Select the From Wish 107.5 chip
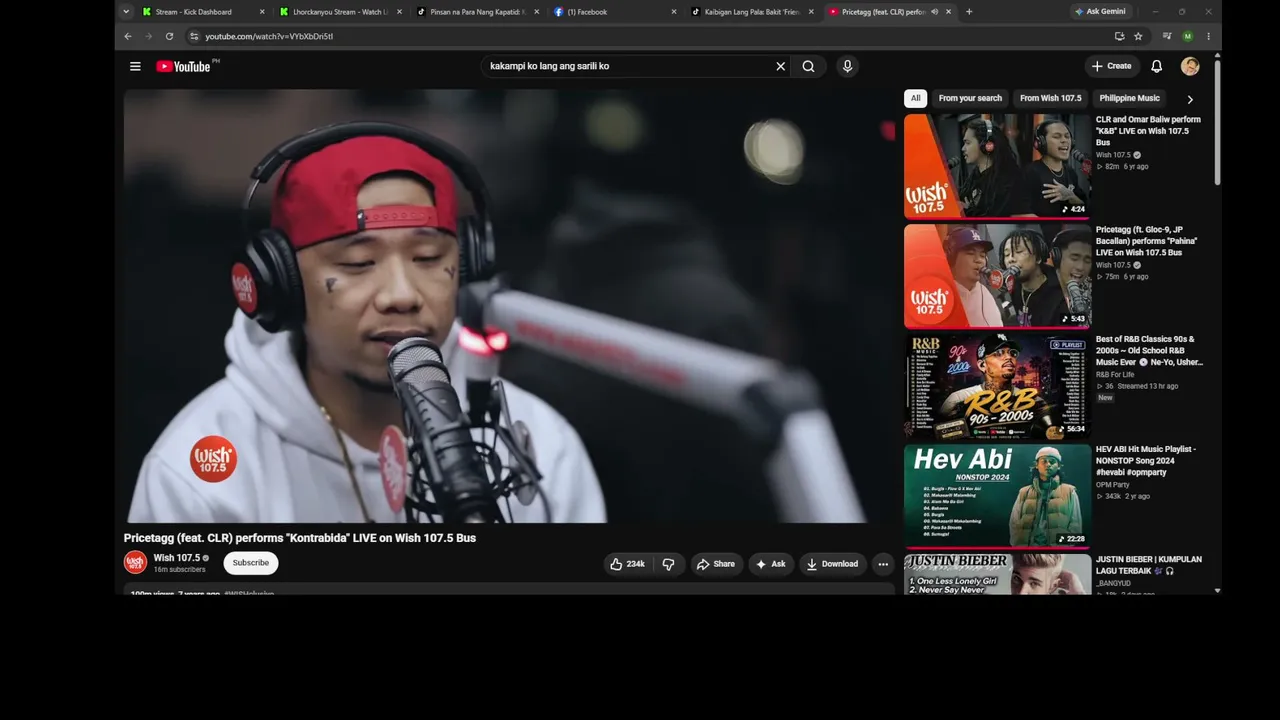 point(1050,99)
